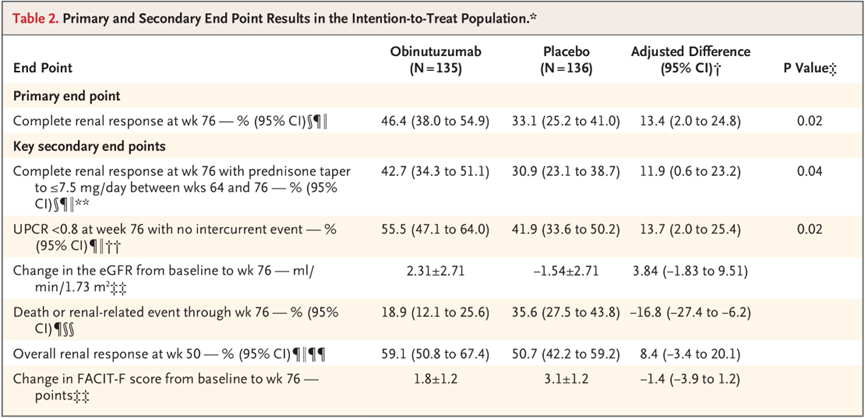Select the "Key secondary end points" section heading

tap(89, 146)
